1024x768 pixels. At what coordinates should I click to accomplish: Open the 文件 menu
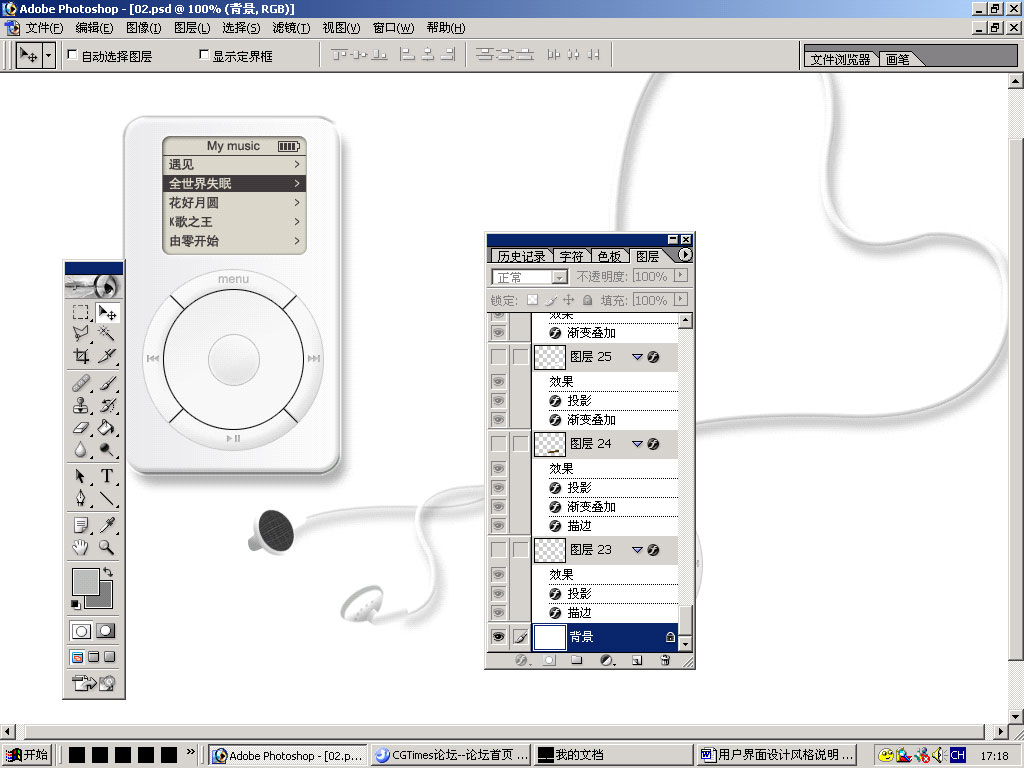tap(44, 27)
